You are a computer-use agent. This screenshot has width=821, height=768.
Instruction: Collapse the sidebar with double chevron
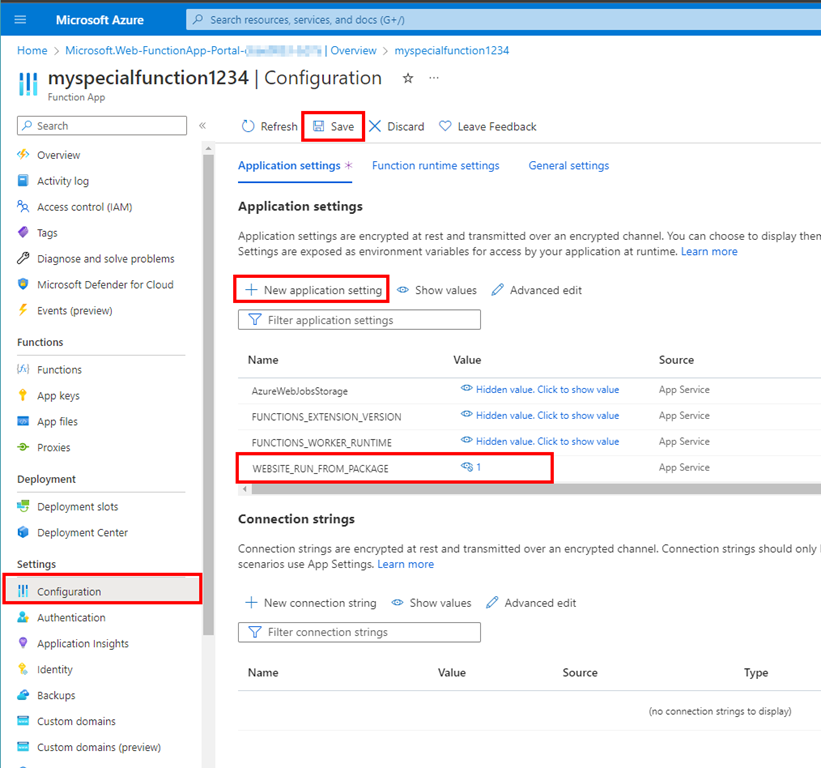(x=202, y=126)
